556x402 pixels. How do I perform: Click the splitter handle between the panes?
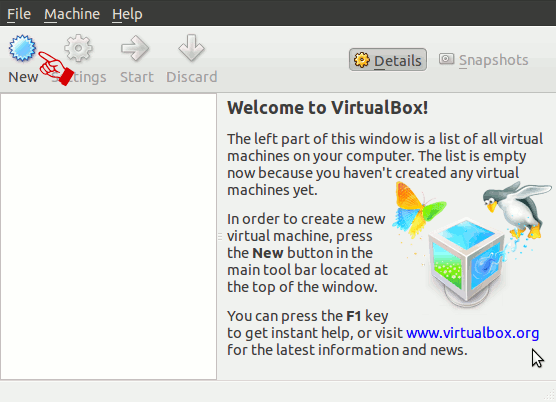click(220, 236)
